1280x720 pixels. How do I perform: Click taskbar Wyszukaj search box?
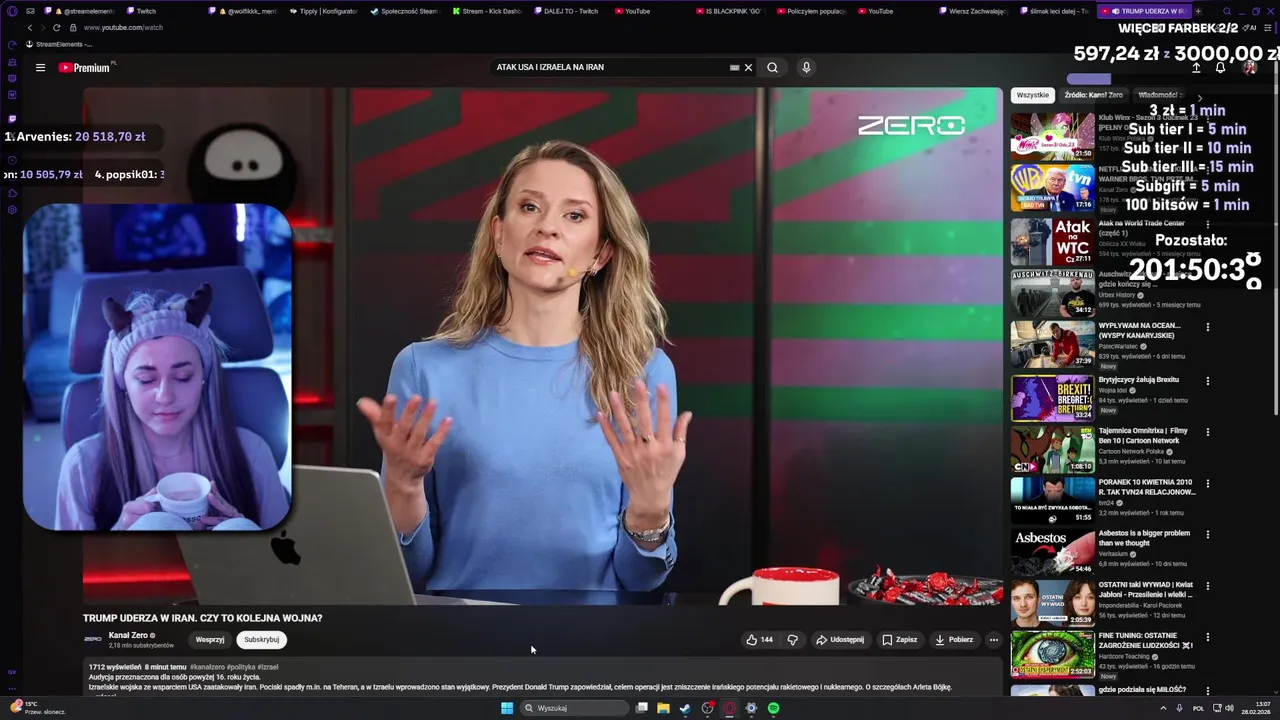click(575, 708)
